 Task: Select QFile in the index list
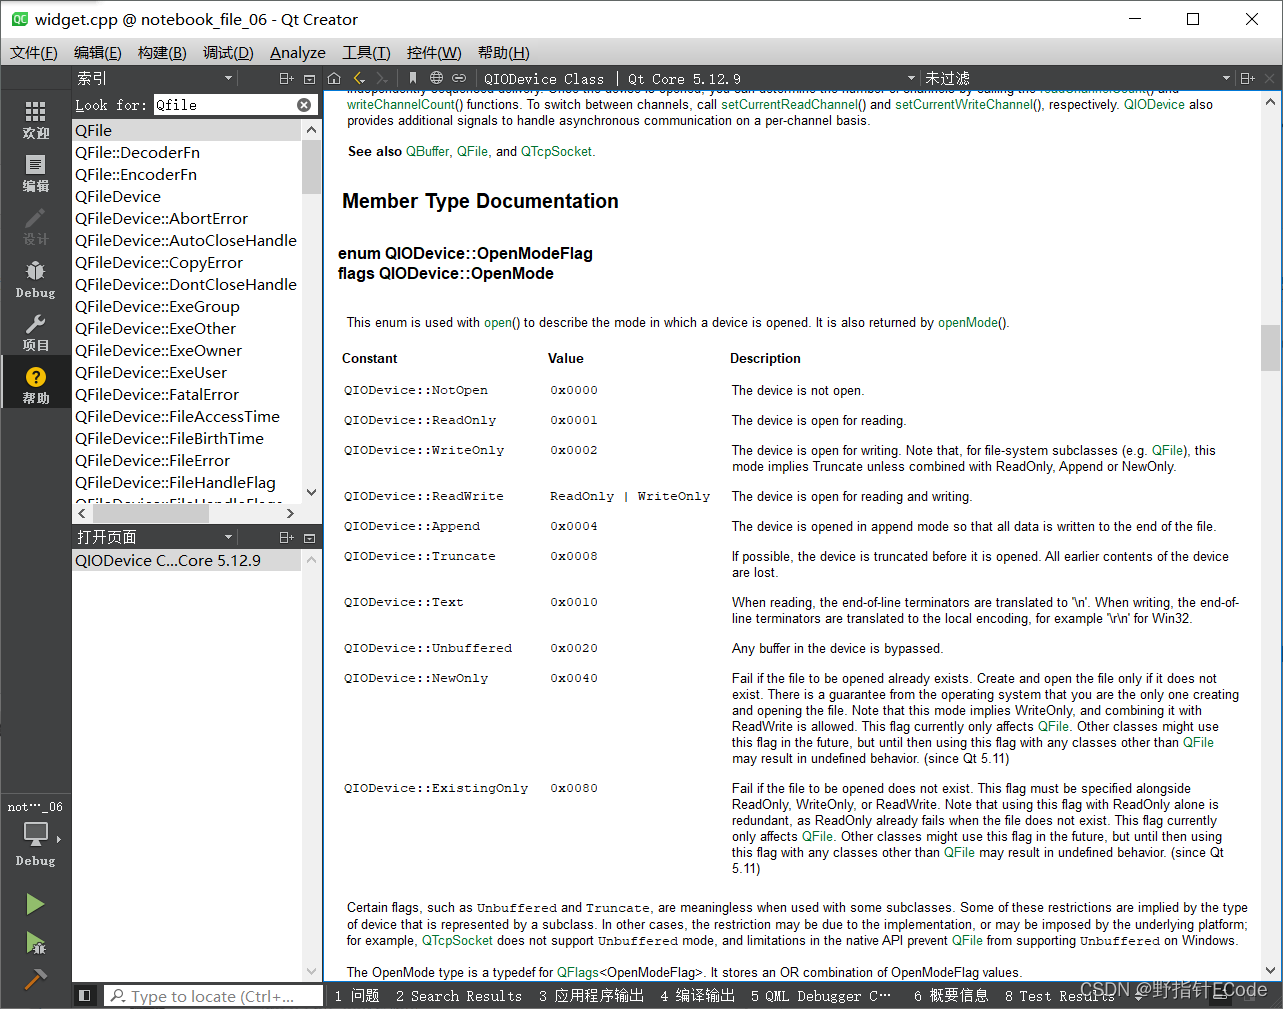coord(187,130)
